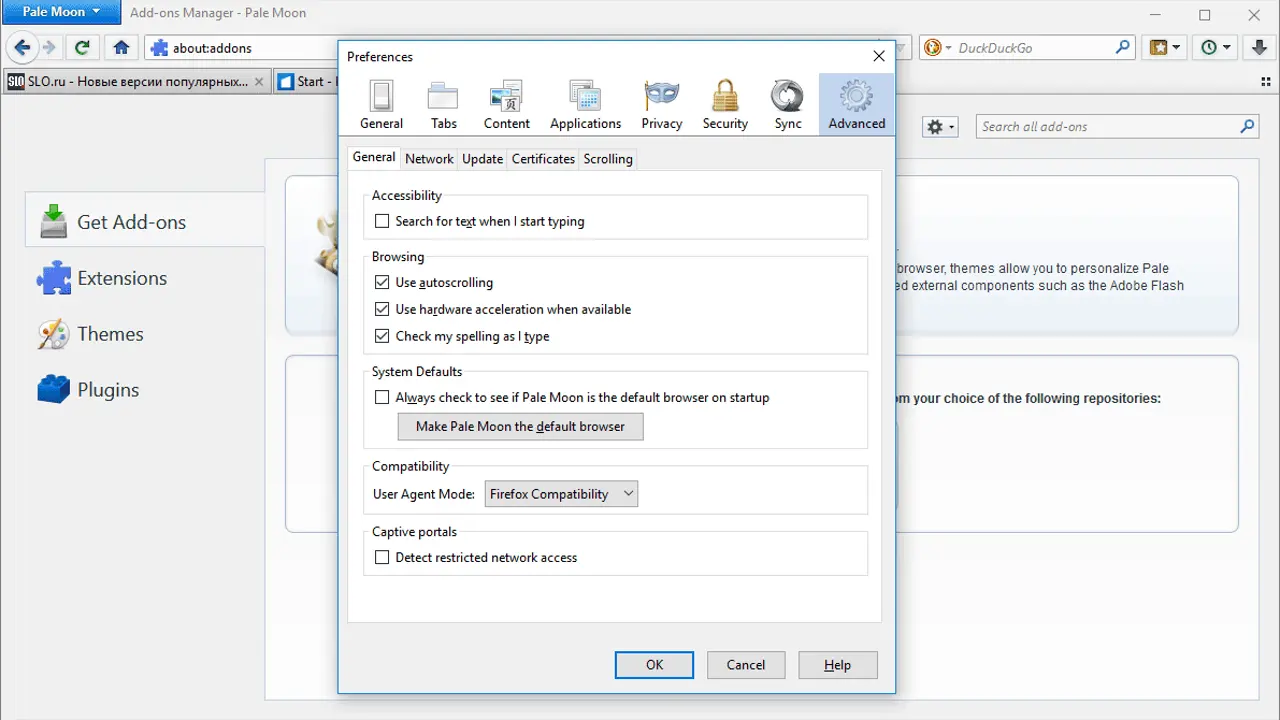Open the Privacy preferences panel
The height and width of the screenshot is (720, 1280).
pos(661,105)
